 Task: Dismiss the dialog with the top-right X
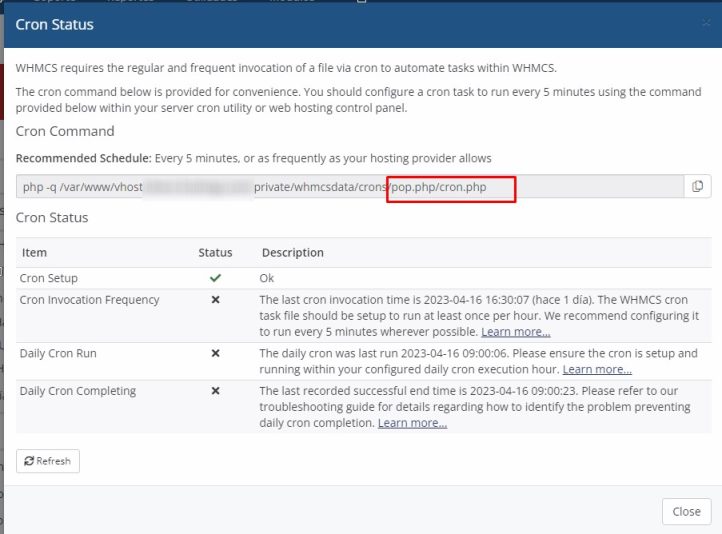706,23
